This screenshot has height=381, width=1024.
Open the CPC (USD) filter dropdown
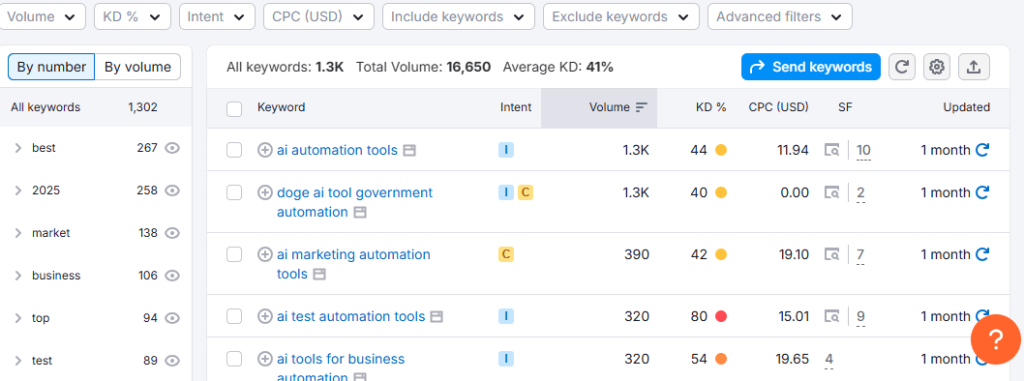(319, 17)
